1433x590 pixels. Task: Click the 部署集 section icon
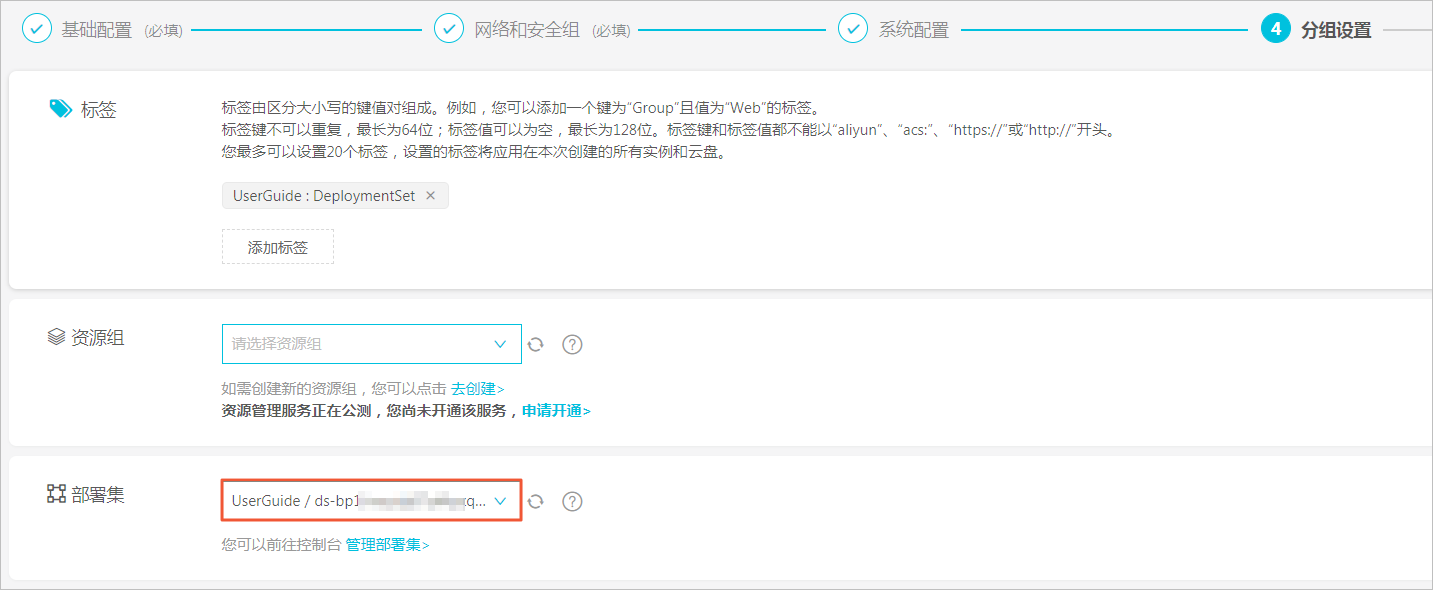click(57, 494)
